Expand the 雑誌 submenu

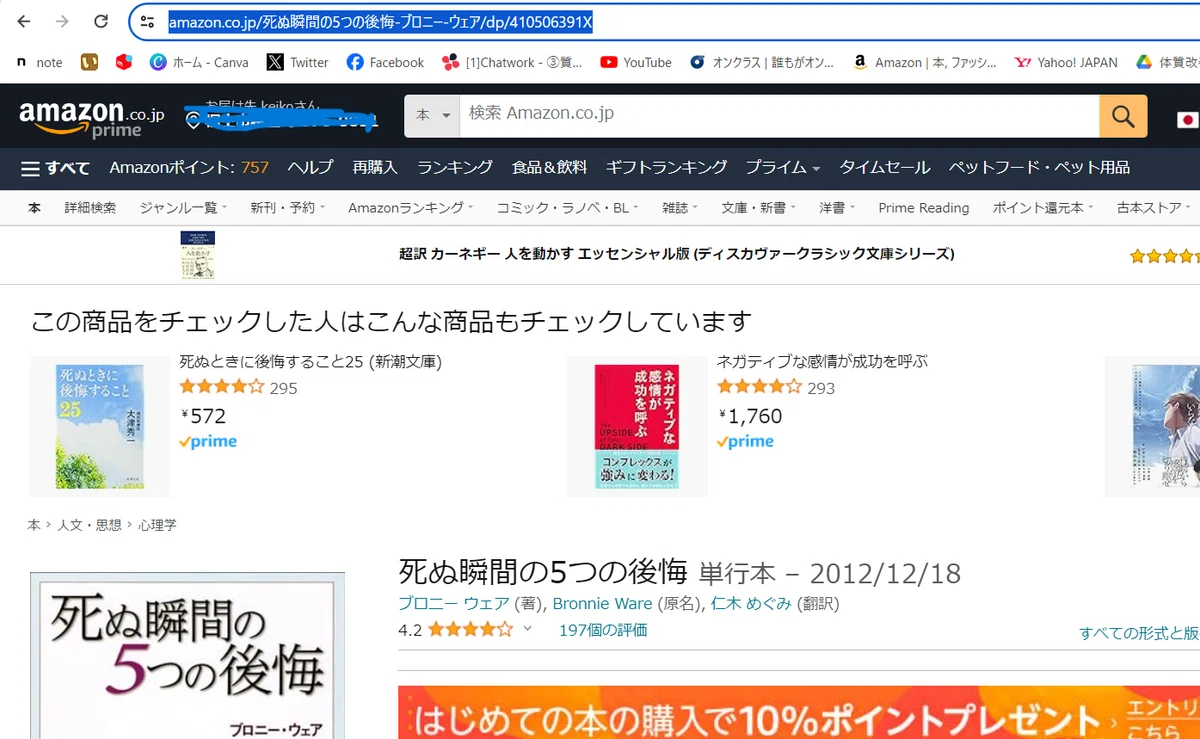(x=680, y=208)
